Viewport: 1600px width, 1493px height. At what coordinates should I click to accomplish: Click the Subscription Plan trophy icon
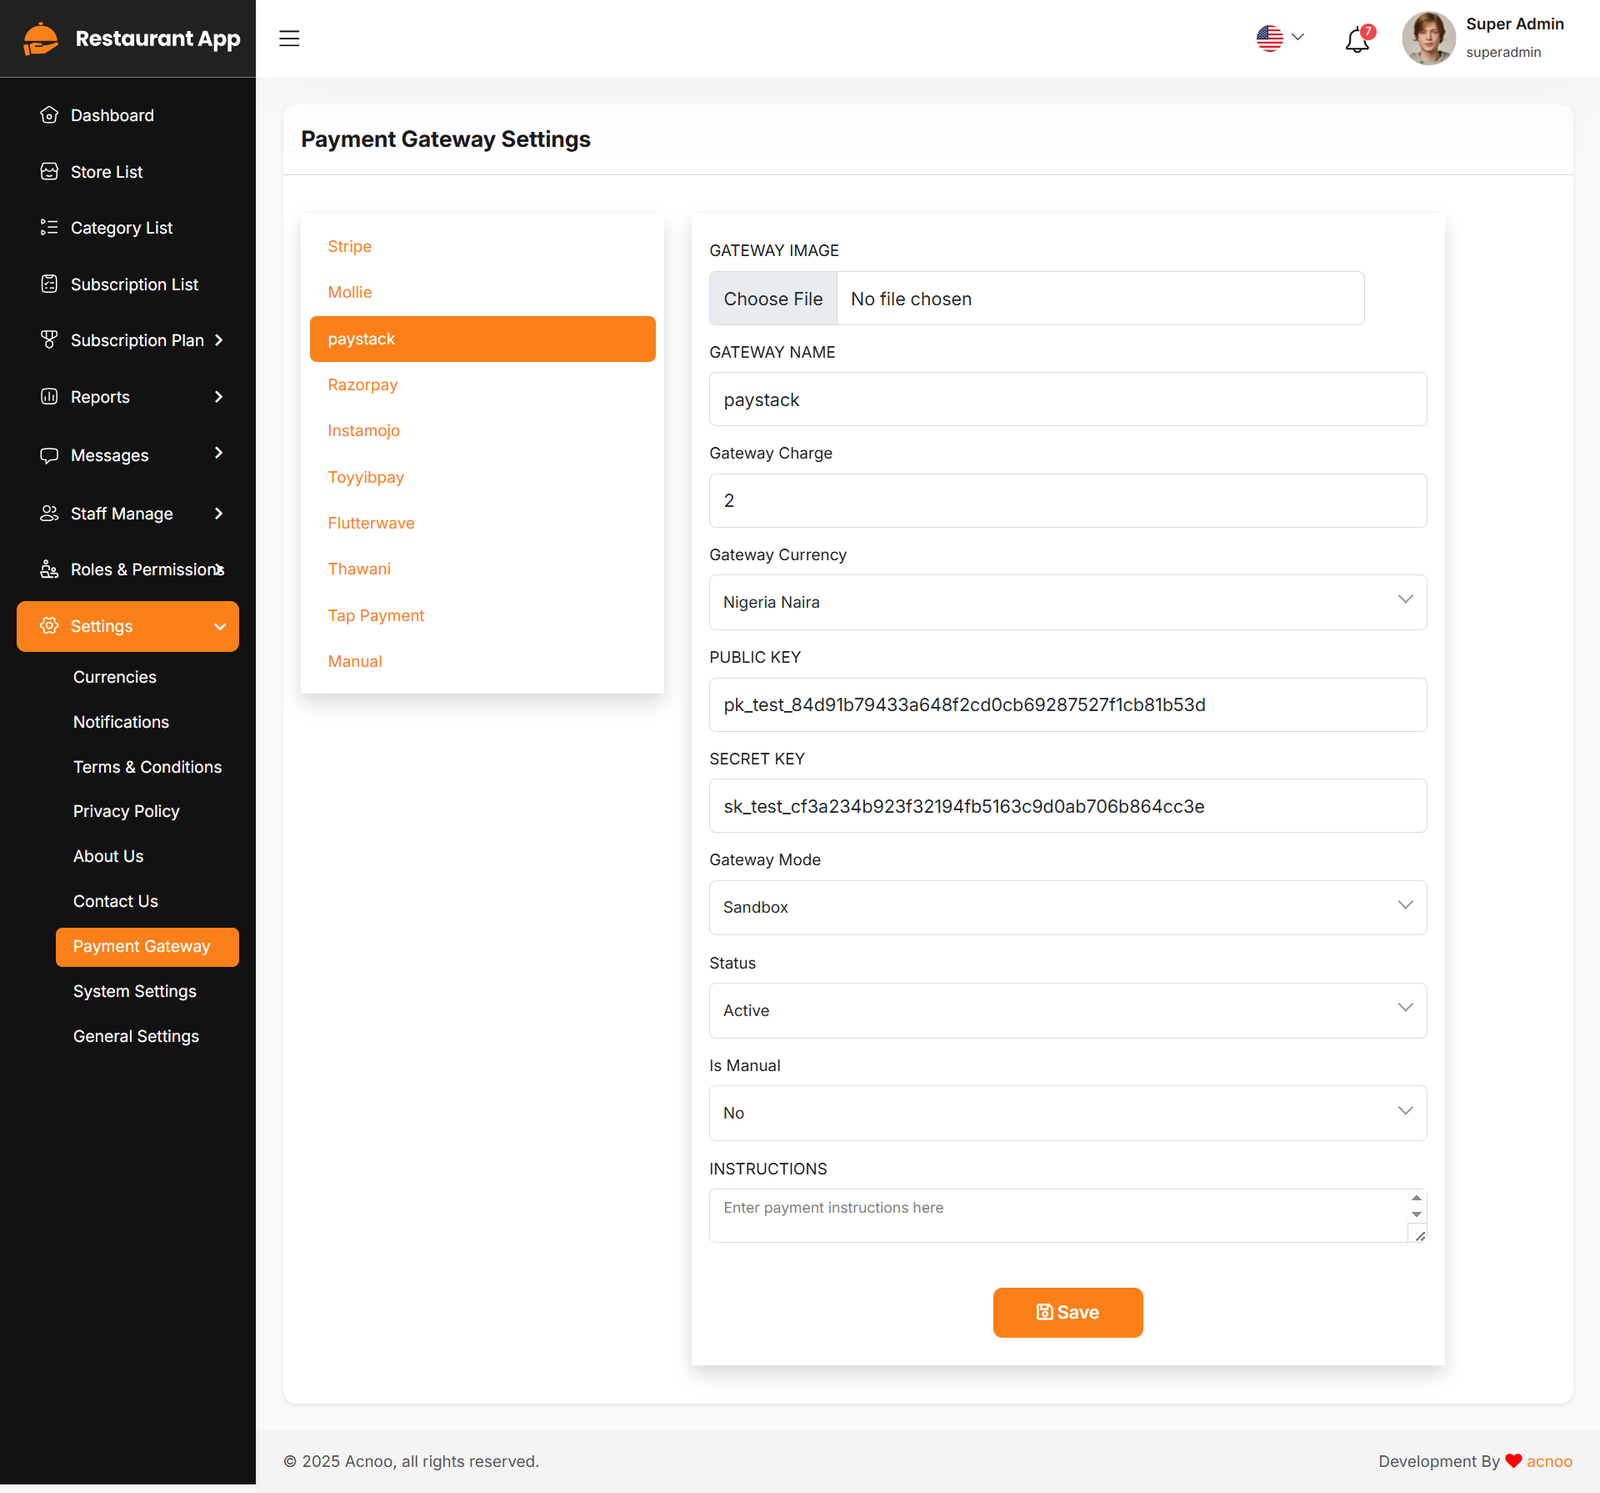coord(49,340)
